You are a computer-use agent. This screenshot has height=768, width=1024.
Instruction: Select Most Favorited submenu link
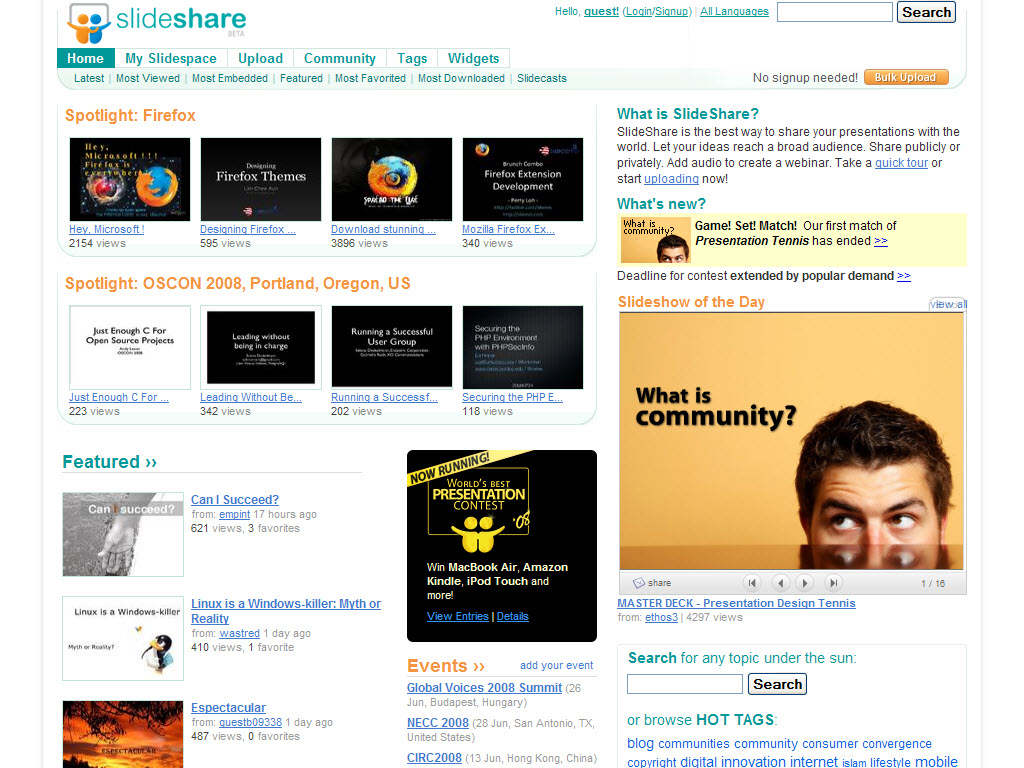[370, 78]
